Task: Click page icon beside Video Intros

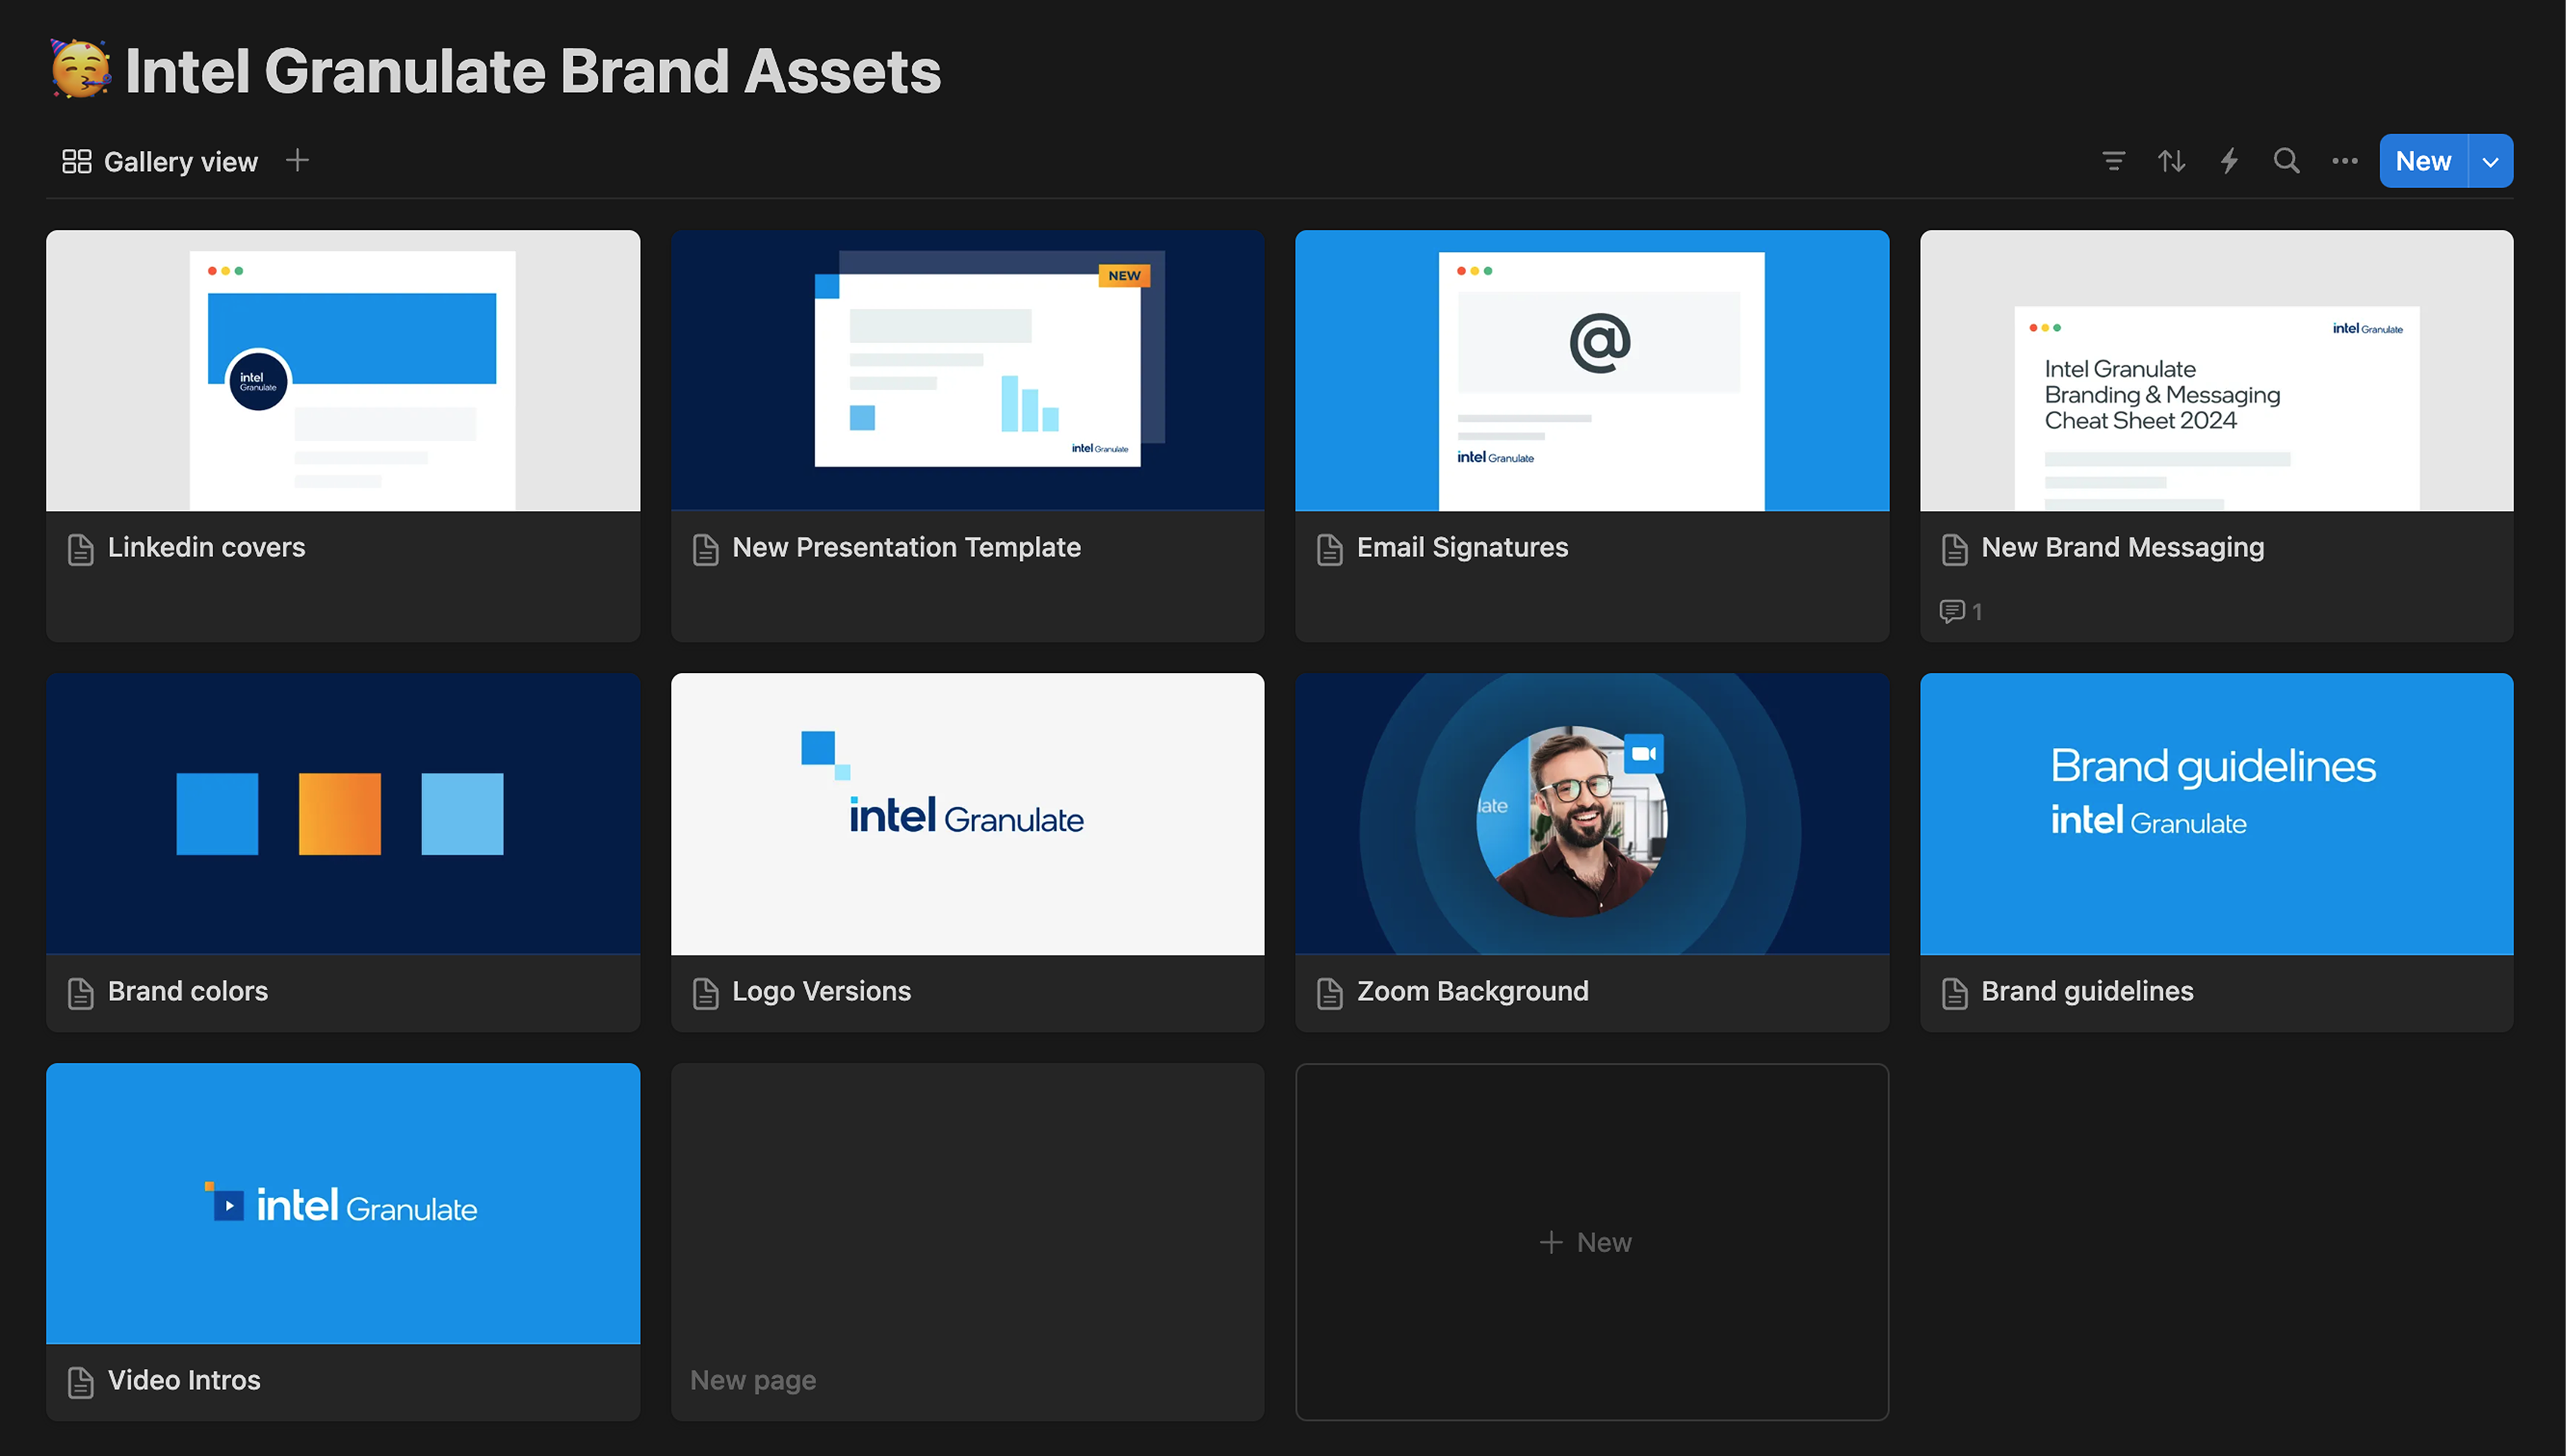Action: click(81, 1382)
